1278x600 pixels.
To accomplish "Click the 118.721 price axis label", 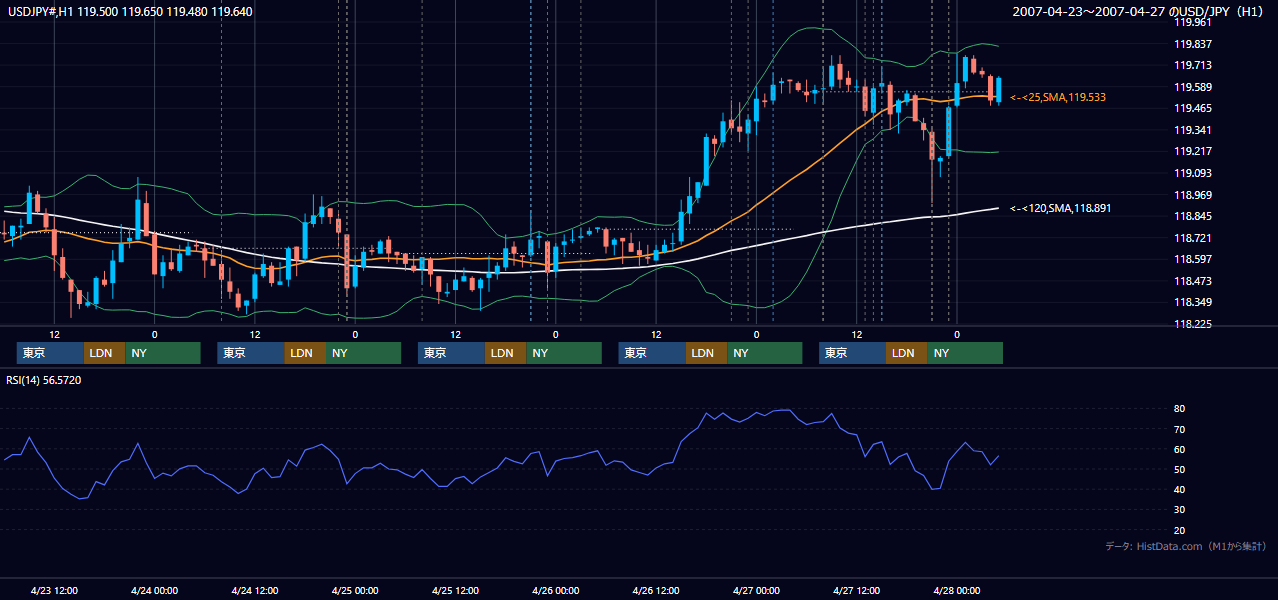I will point(1193,238).
